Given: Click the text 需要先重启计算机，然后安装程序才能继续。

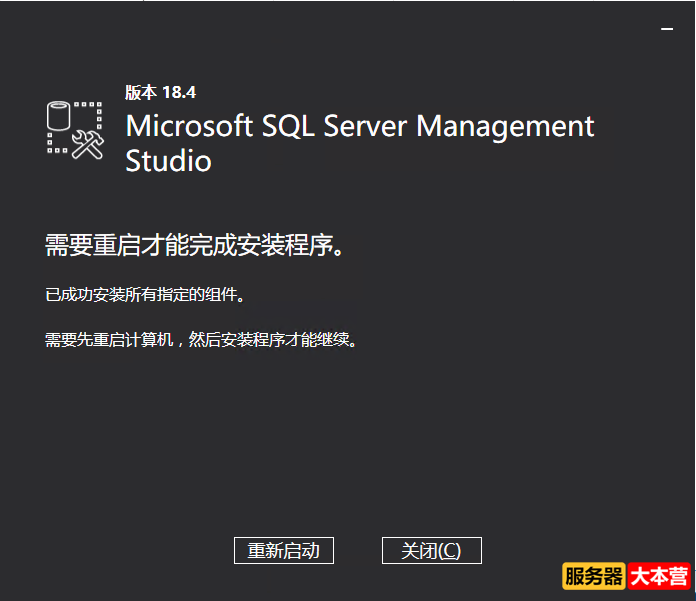Looking at the screenshot, I should click(x=201, y=340).
